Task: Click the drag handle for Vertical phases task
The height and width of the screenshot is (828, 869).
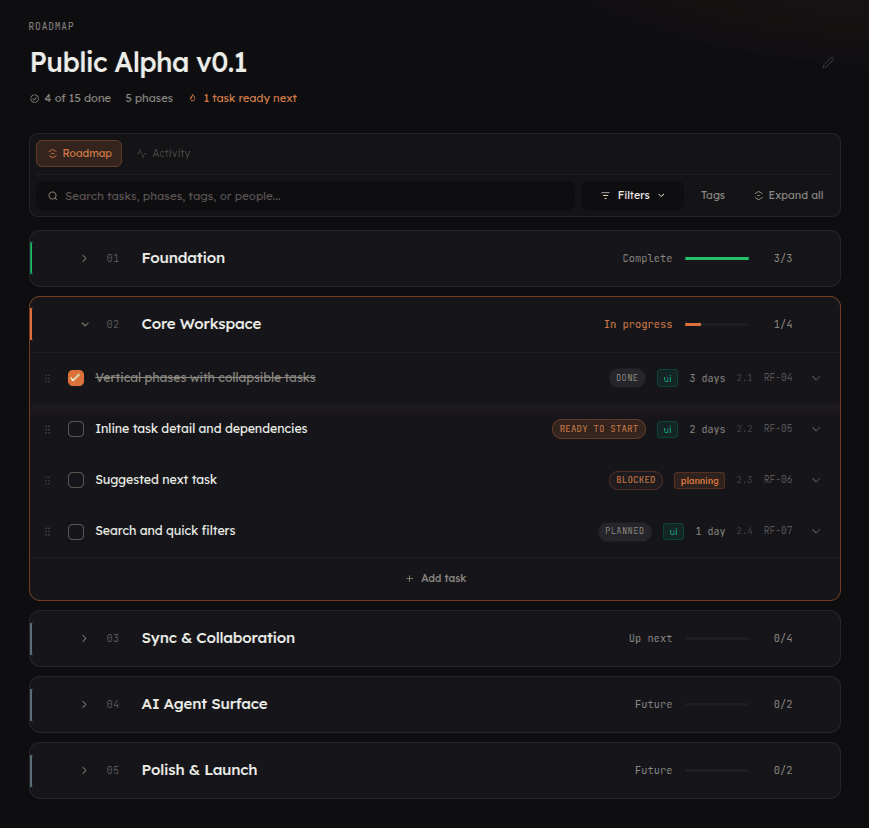Action: point(48,378)
